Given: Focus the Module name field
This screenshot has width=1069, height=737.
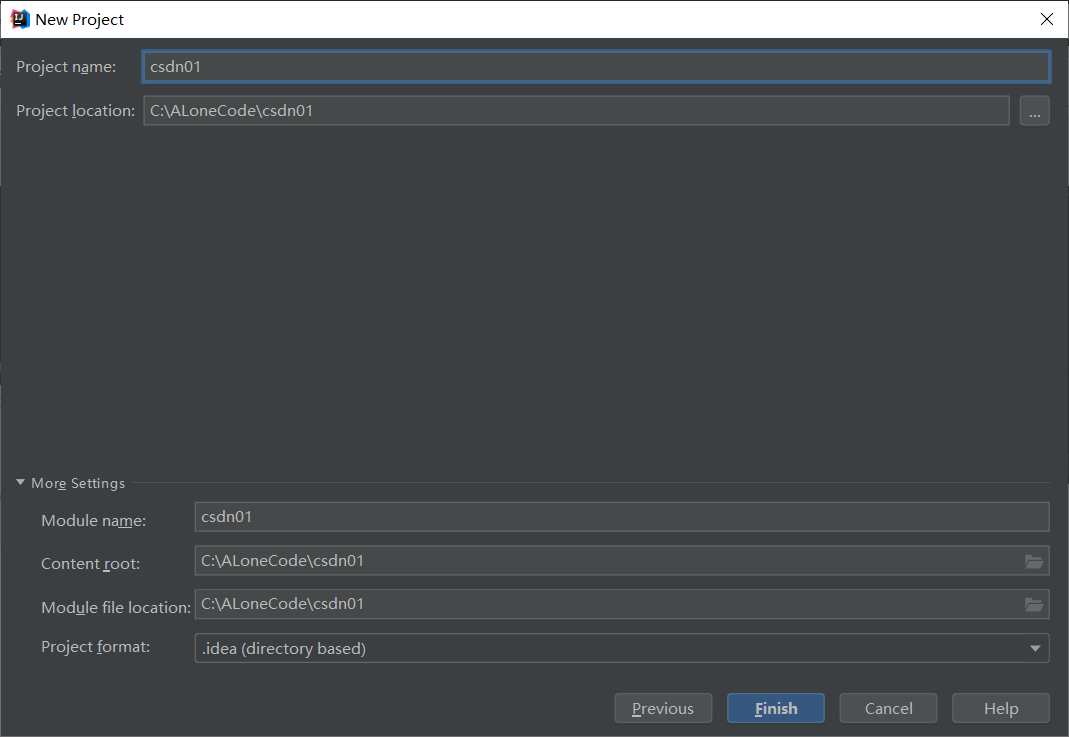Looking at the screenshot, I should click(622, 517).
